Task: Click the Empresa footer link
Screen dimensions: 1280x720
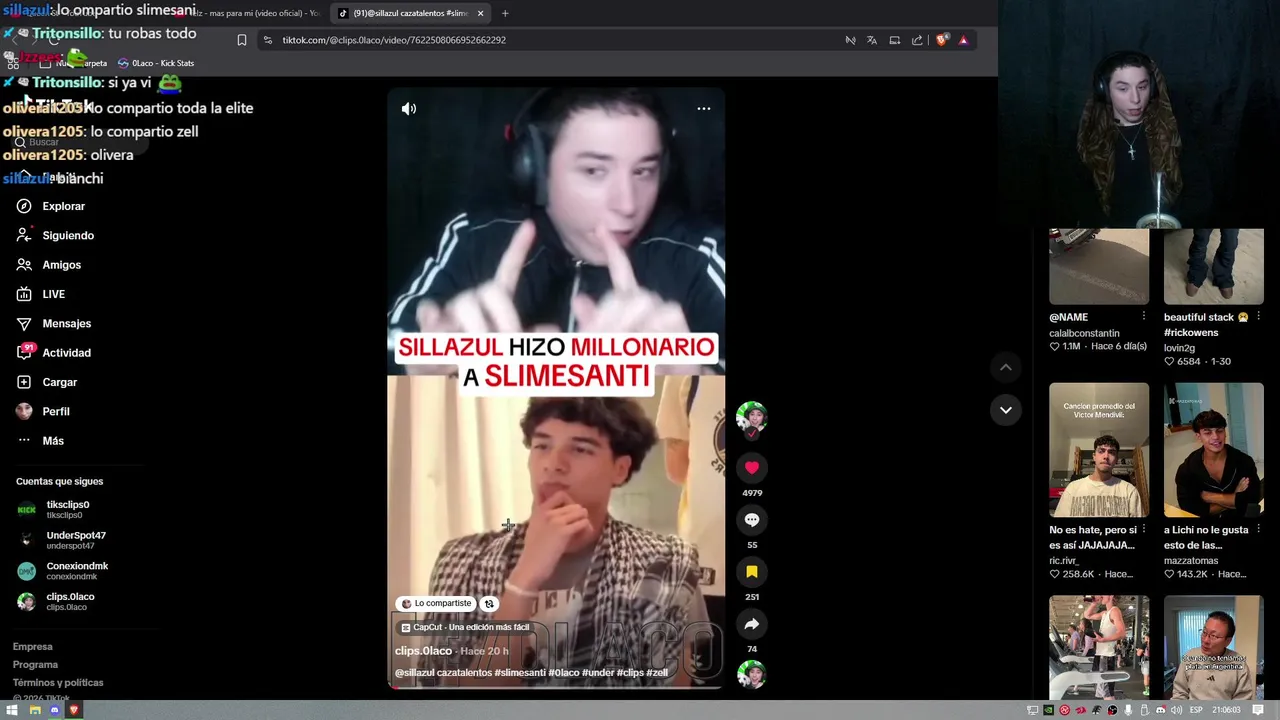Action: coord(32,647)
